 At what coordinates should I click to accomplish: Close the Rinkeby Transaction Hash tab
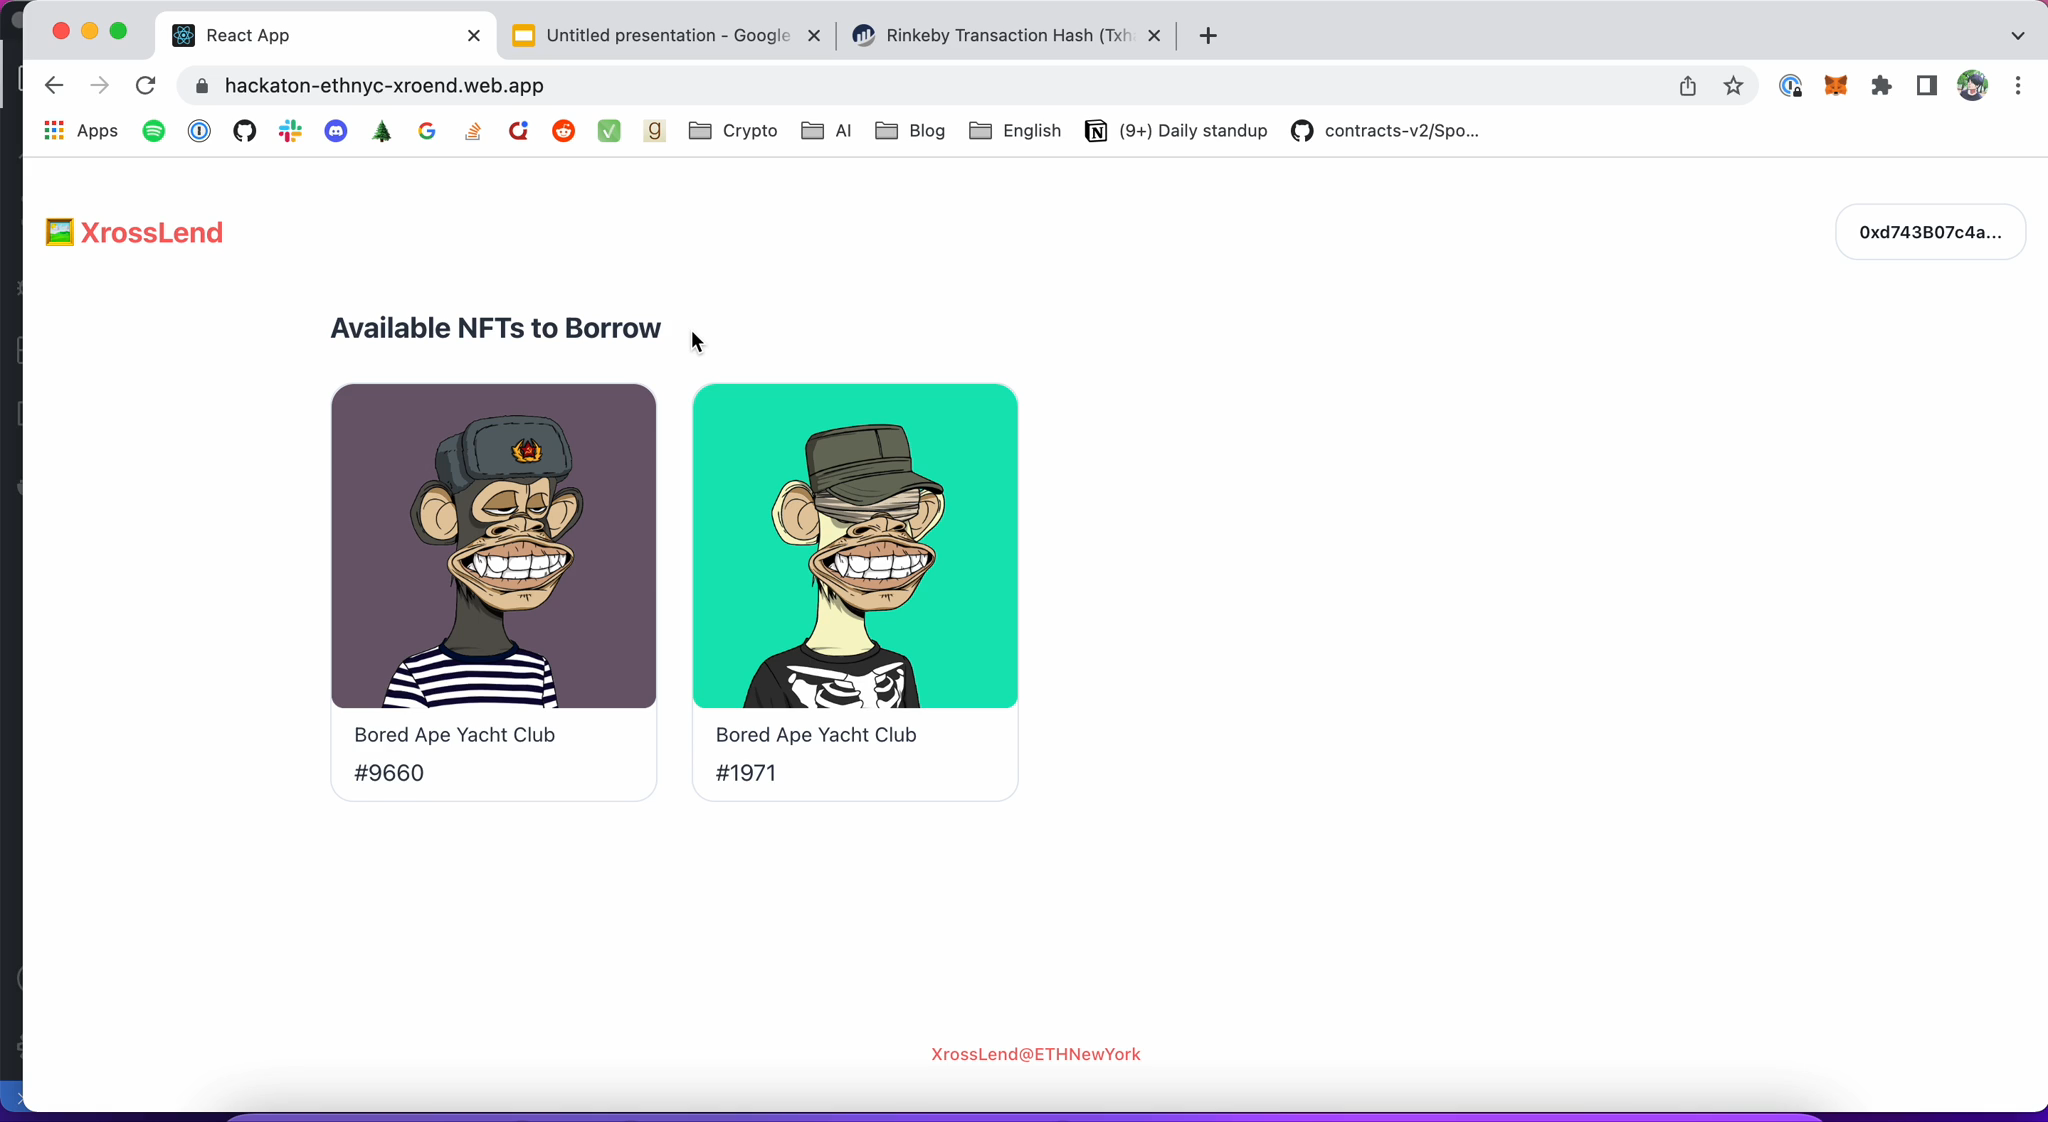pos(1154,35)
